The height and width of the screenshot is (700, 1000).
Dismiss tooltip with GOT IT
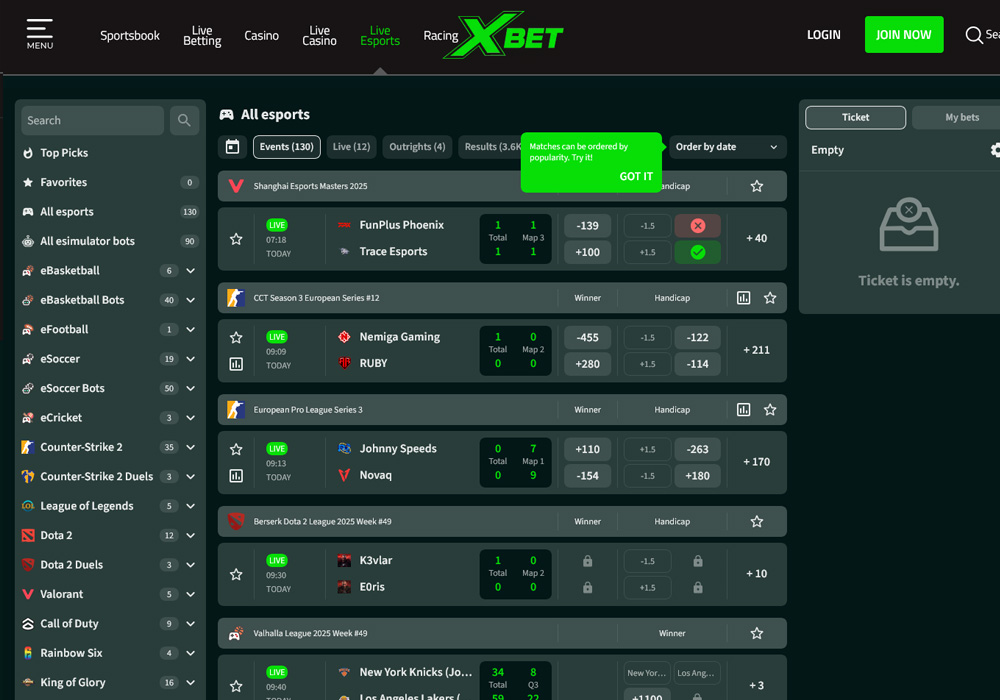point(635,176)
